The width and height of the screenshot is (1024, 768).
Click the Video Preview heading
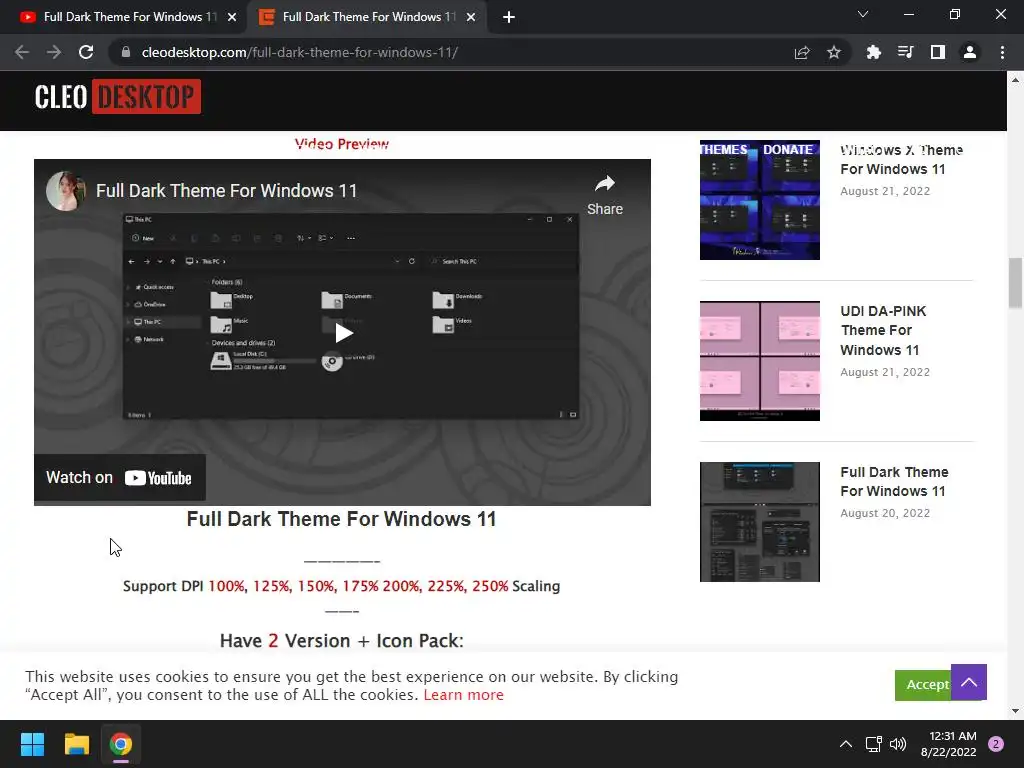click(x=342, y=144)
